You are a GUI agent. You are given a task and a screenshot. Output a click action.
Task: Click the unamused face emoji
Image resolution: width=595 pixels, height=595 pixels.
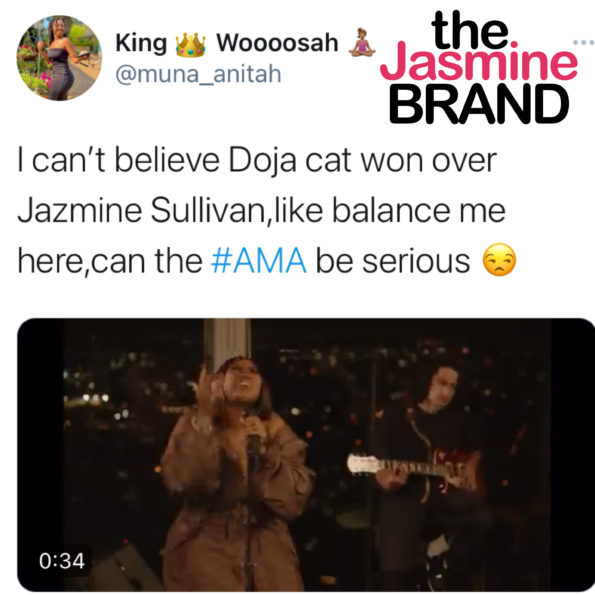(x=499, y=260)
